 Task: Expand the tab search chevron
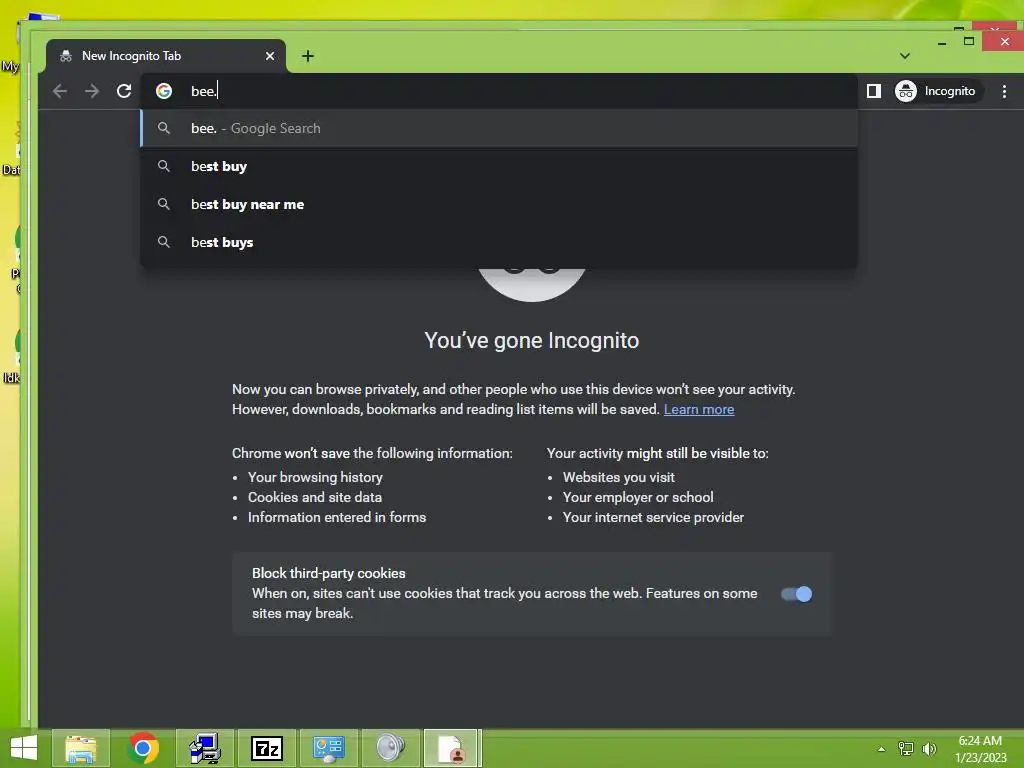coord(904,56)
